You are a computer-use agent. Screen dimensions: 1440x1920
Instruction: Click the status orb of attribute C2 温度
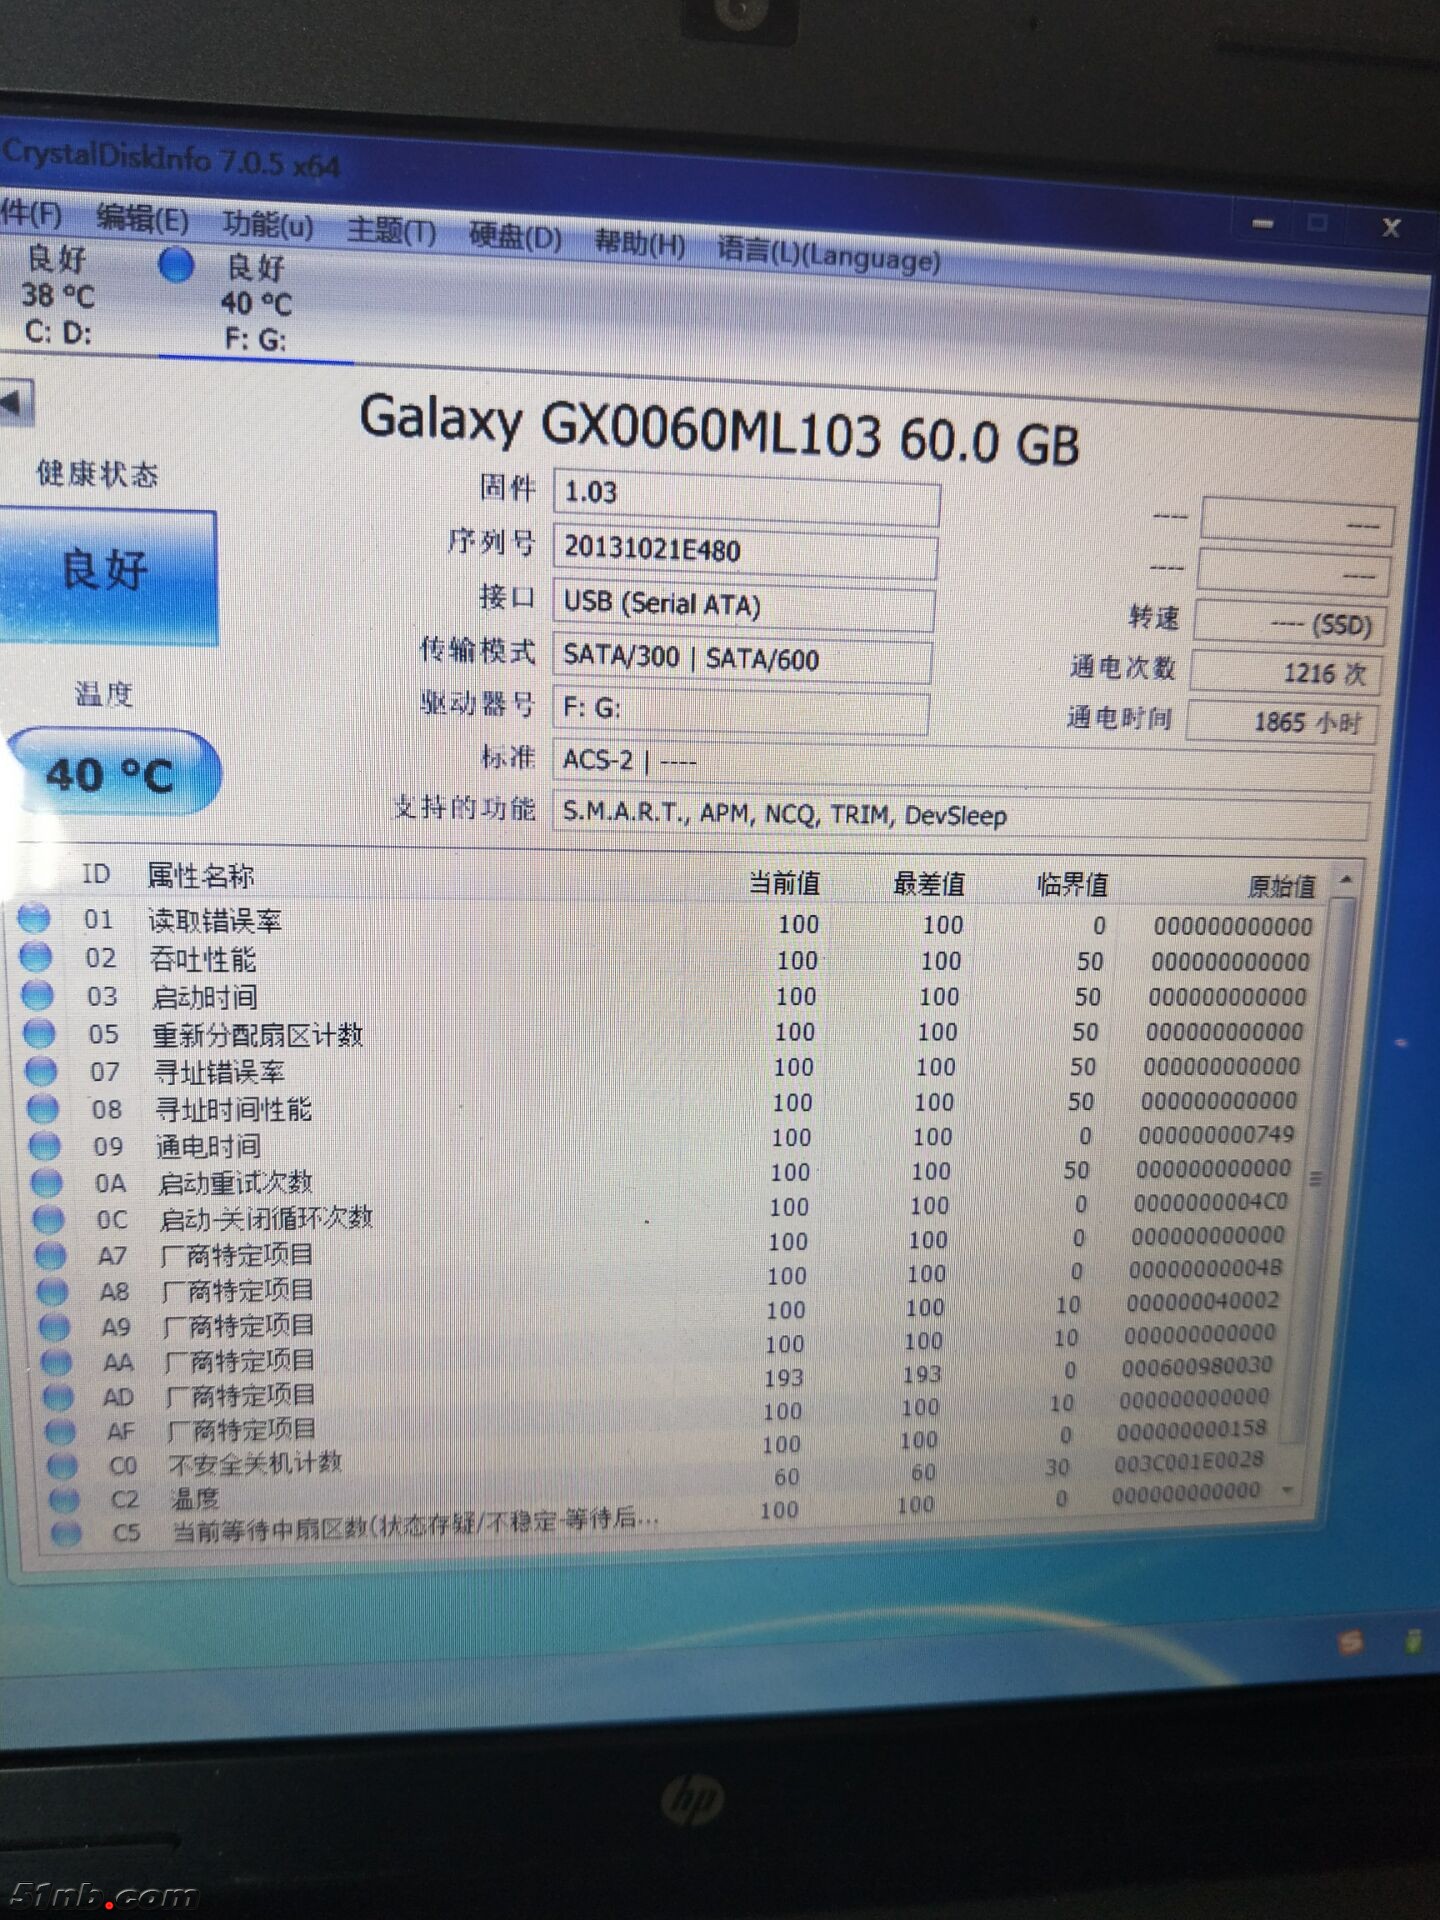[x=65, y=1500]
